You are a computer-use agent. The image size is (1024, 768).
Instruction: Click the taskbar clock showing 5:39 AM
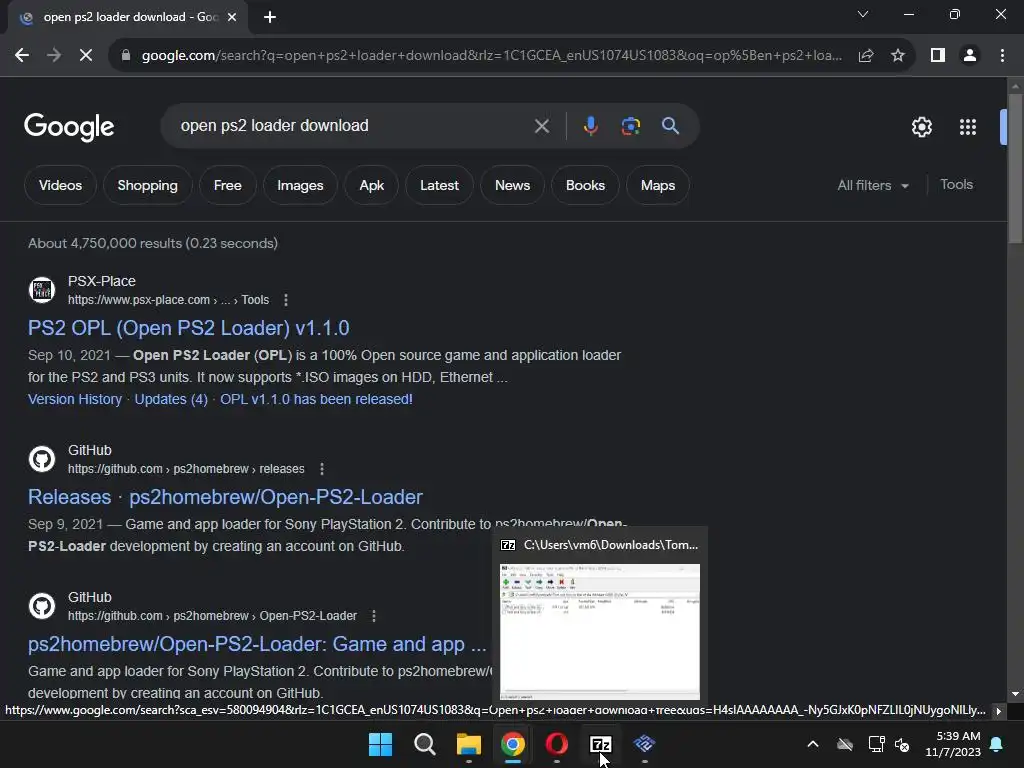click(953, 744)
